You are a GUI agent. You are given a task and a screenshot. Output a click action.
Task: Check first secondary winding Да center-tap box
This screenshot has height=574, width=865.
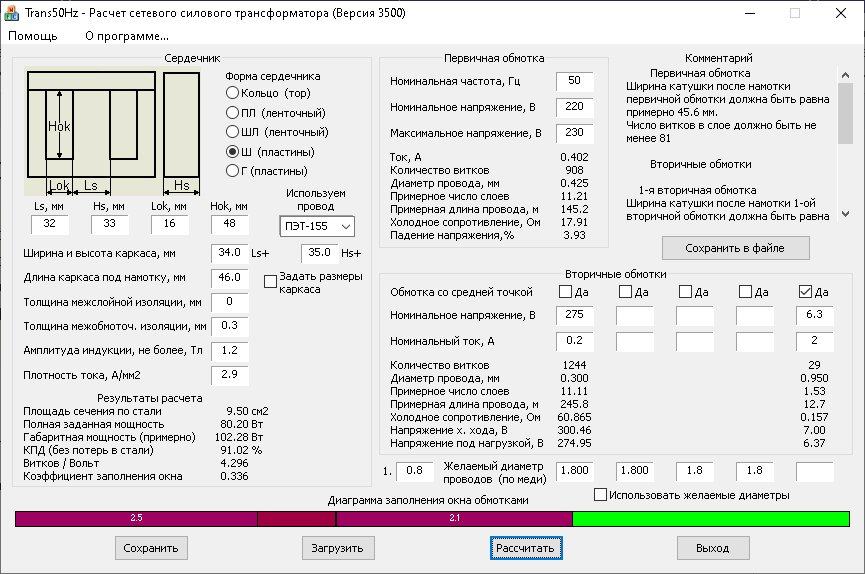(566, 292)
